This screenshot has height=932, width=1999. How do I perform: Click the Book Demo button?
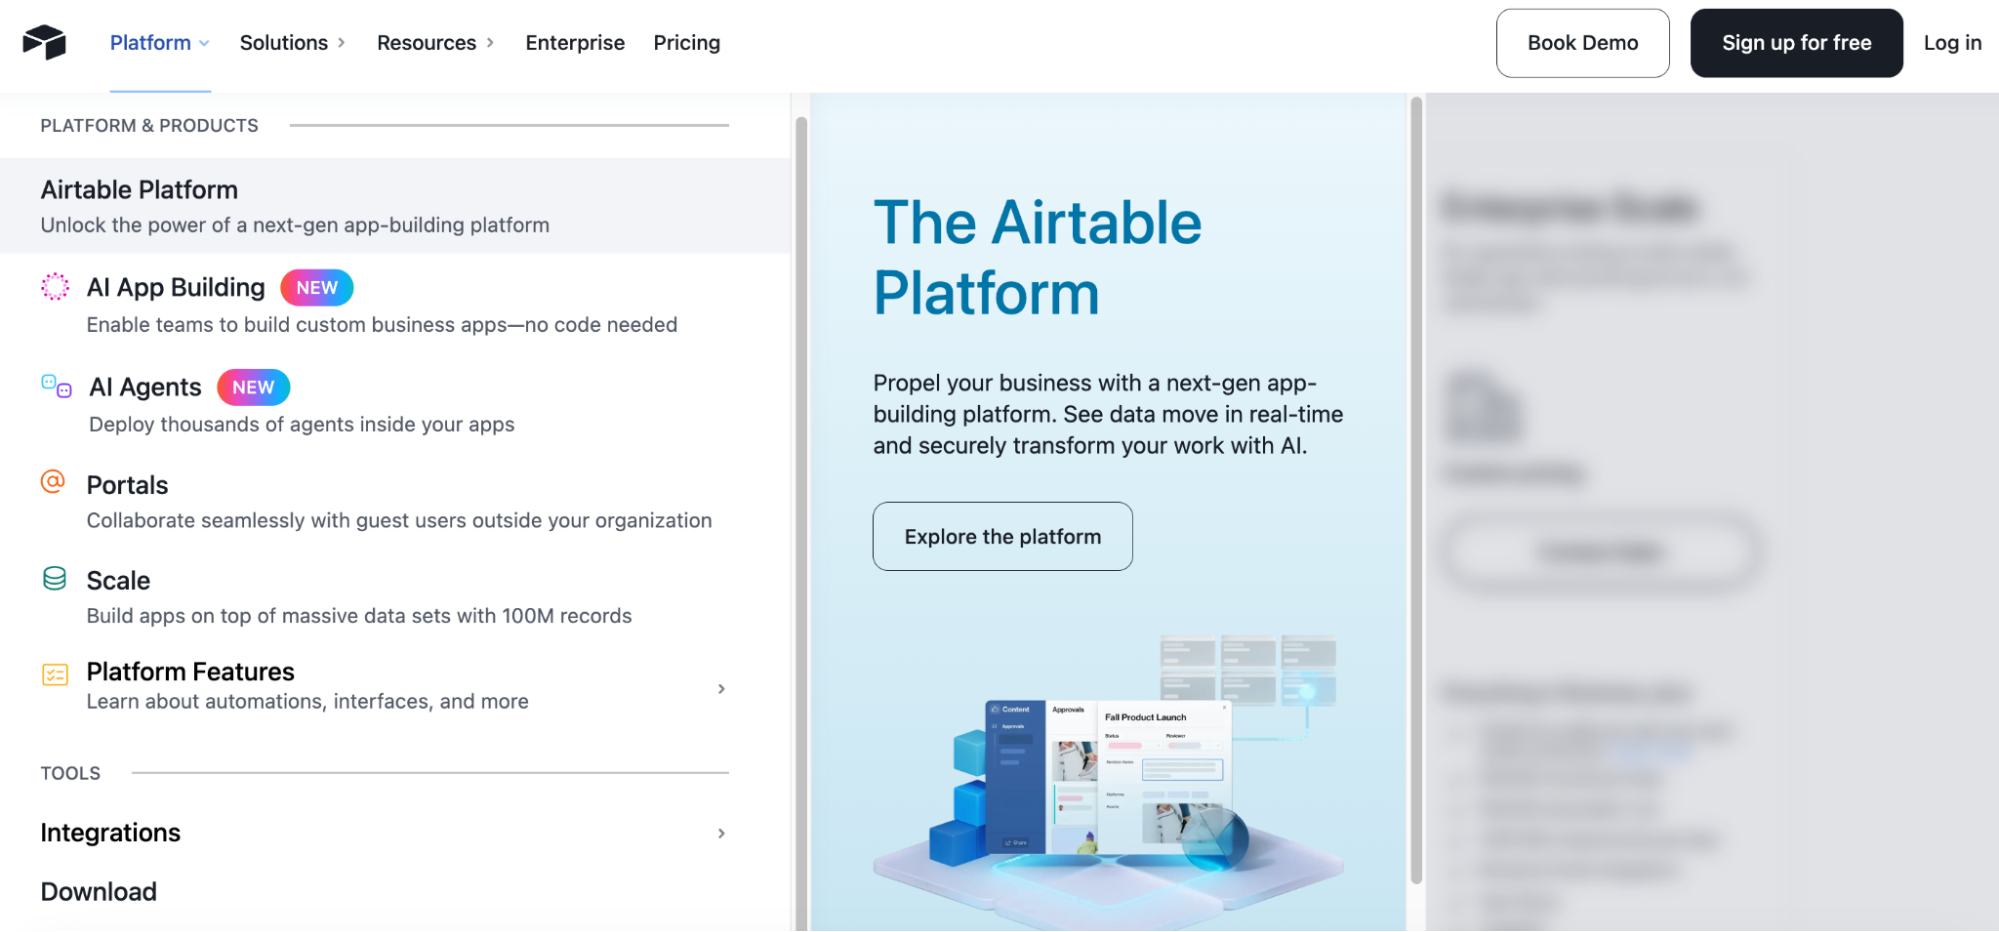tap(1582, 42)
